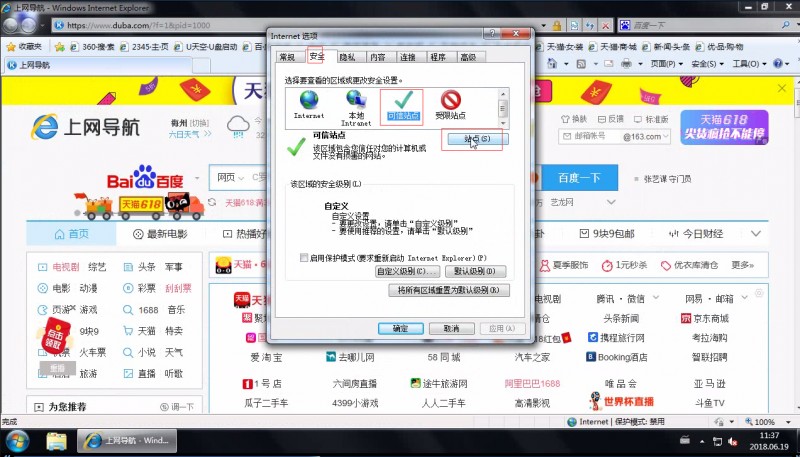Switch to the General (常规) tab
Viewport: 800px width, 457px height.
click(x=287, y=57)
